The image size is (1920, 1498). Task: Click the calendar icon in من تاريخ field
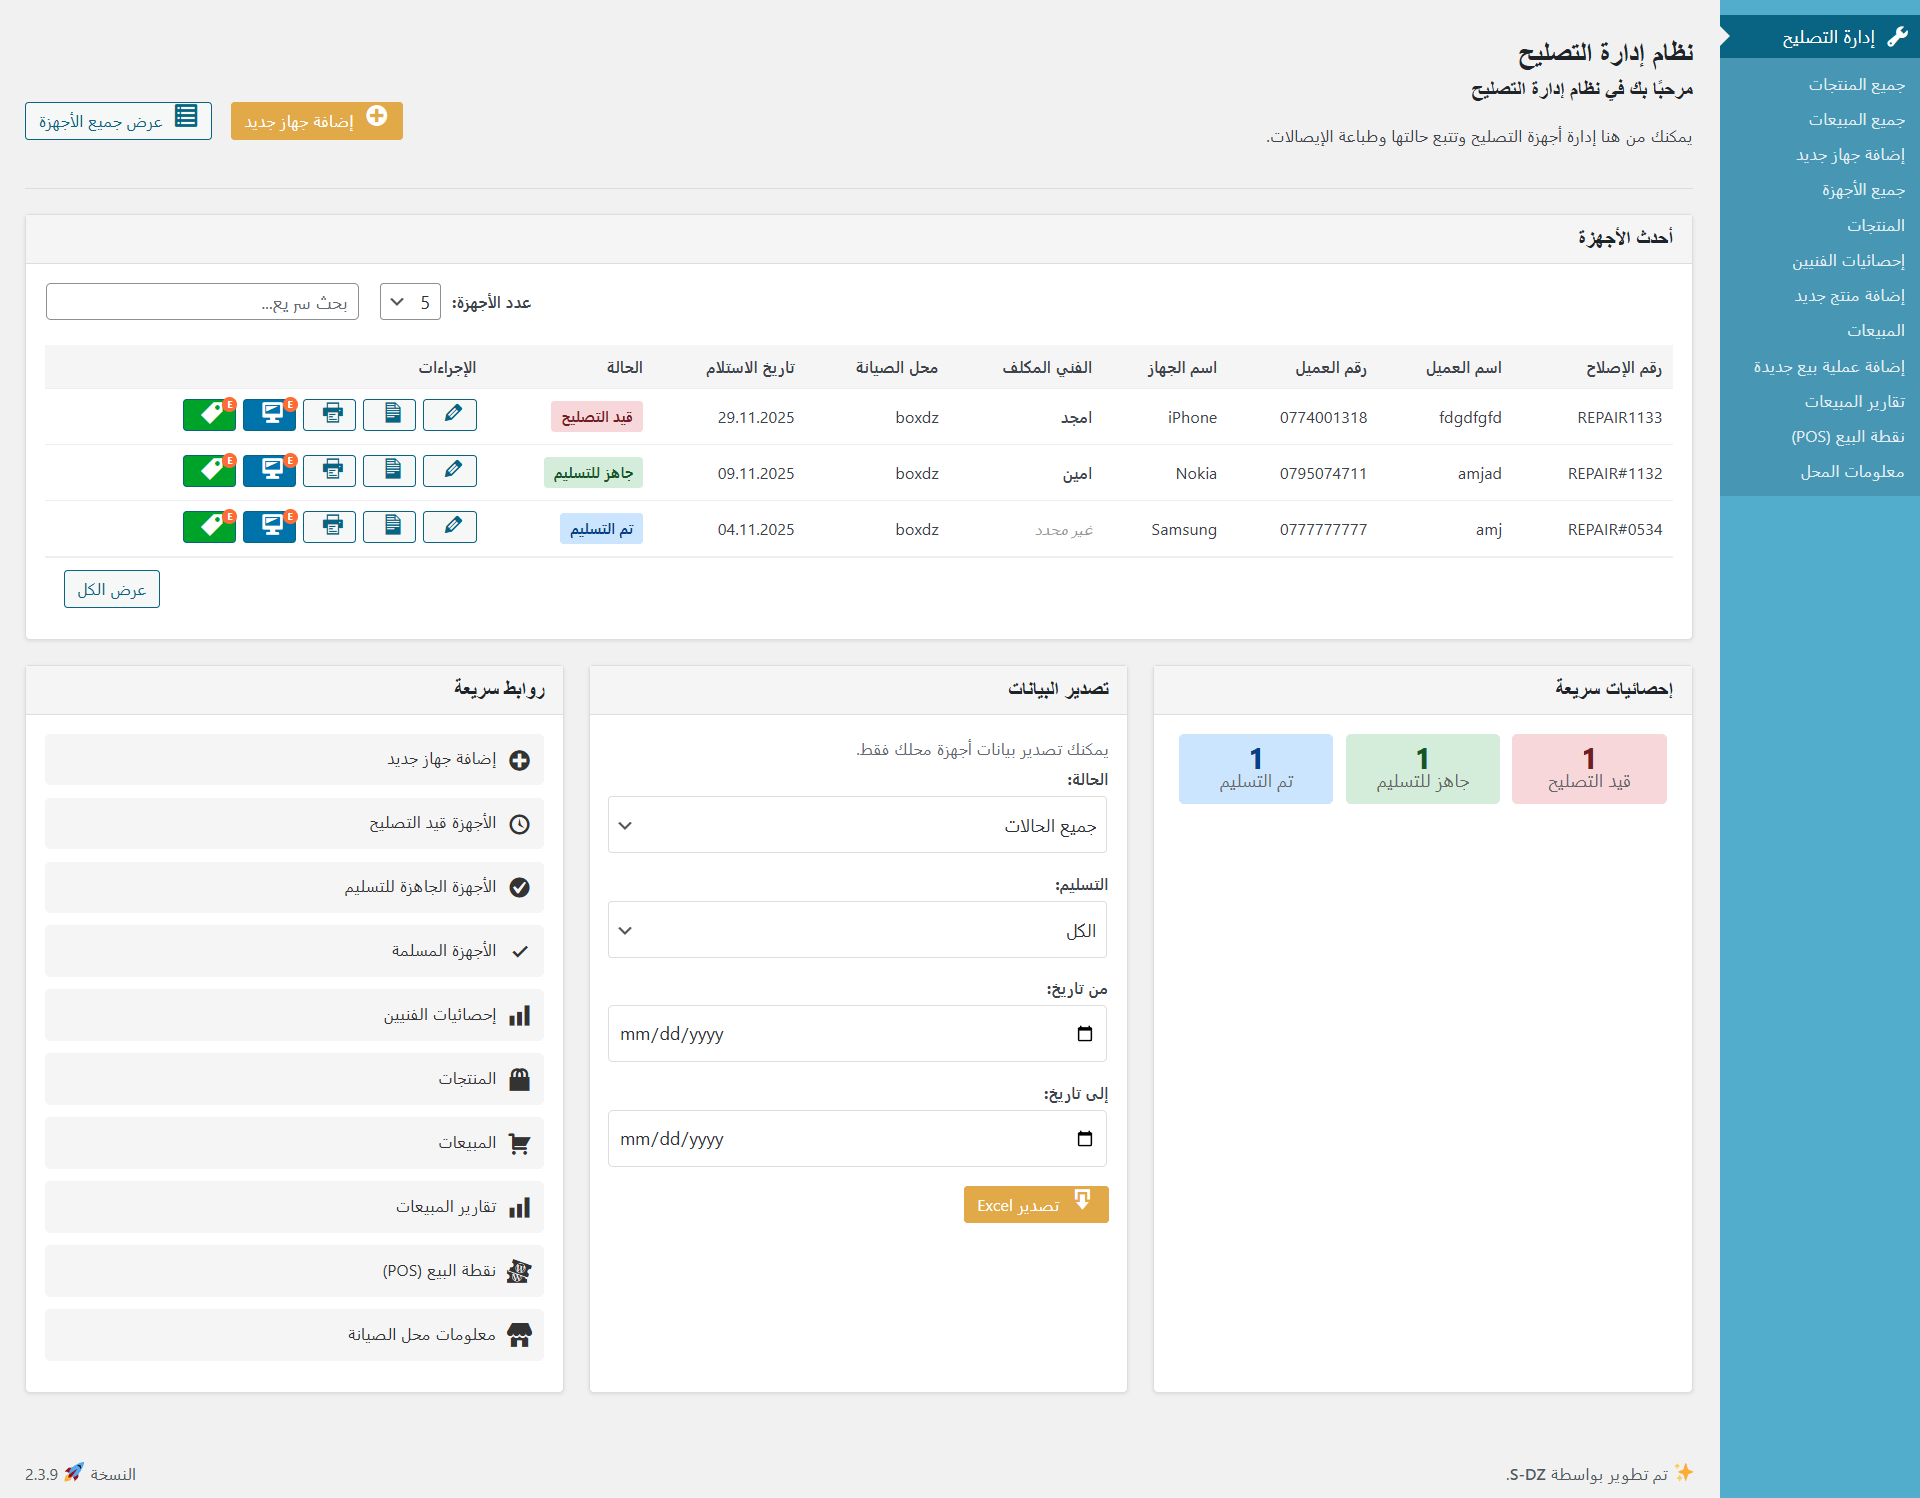[1085, 1034]
